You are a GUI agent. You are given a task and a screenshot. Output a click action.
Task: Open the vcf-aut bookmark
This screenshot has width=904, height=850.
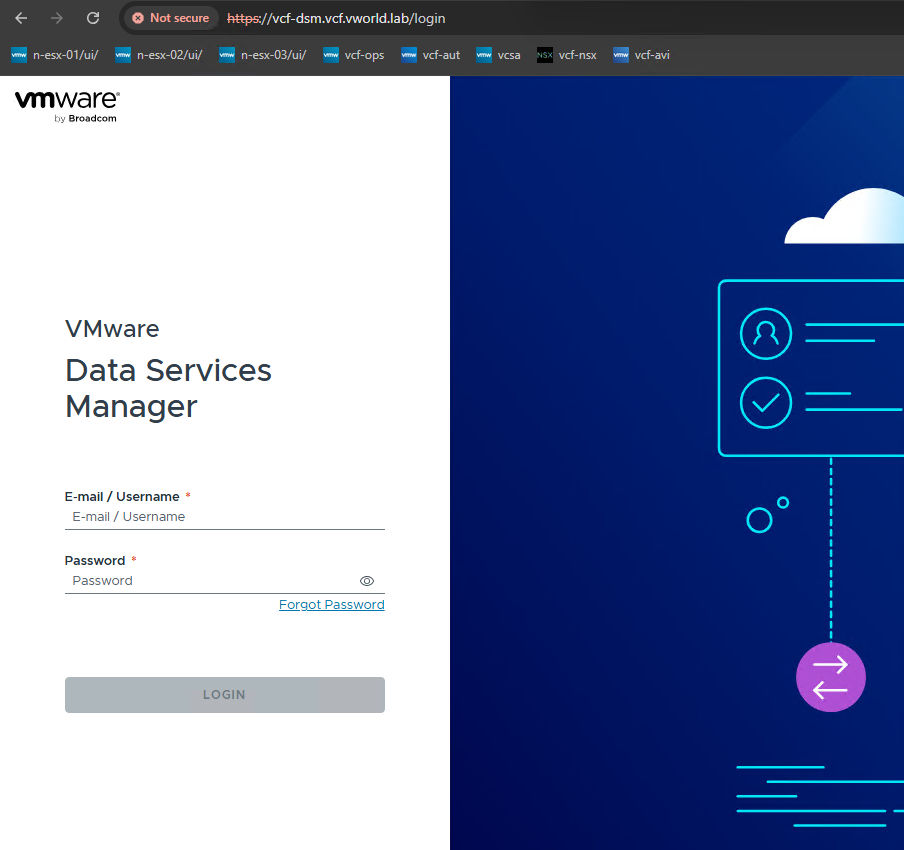431,55
